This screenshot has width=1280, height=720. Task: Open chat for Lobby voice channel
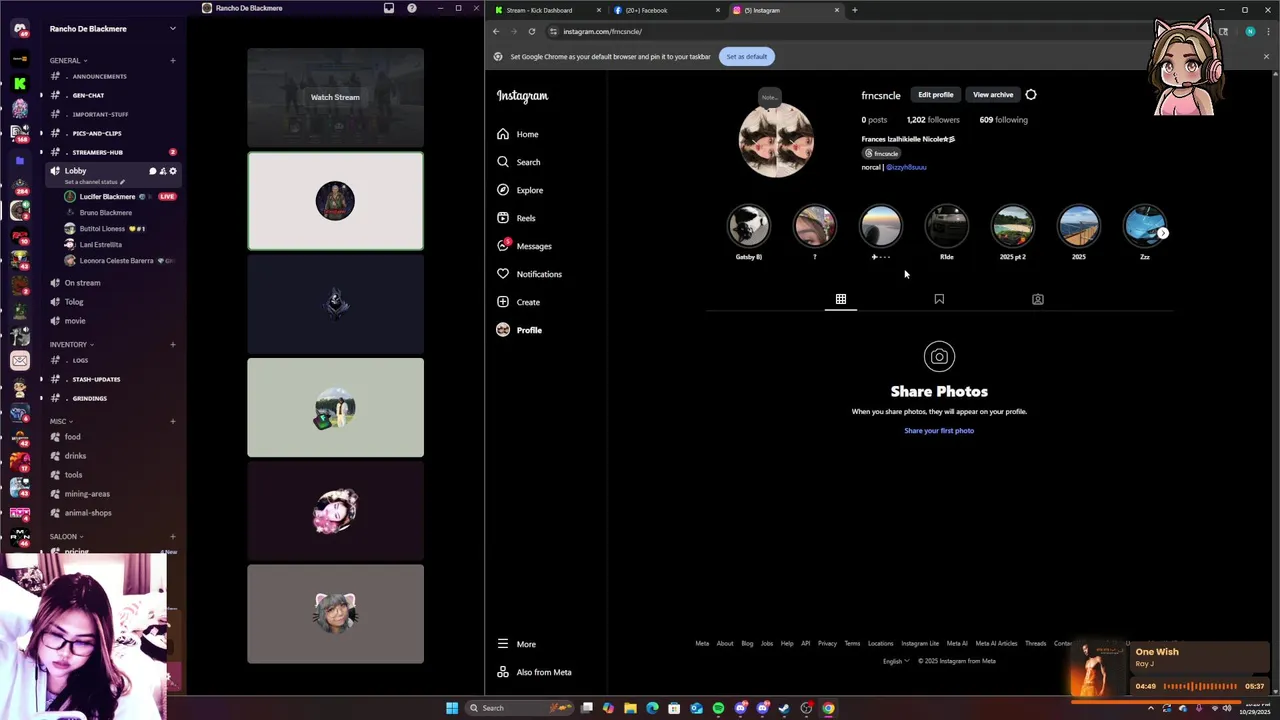pyautogui.click(x=152, y=171)
